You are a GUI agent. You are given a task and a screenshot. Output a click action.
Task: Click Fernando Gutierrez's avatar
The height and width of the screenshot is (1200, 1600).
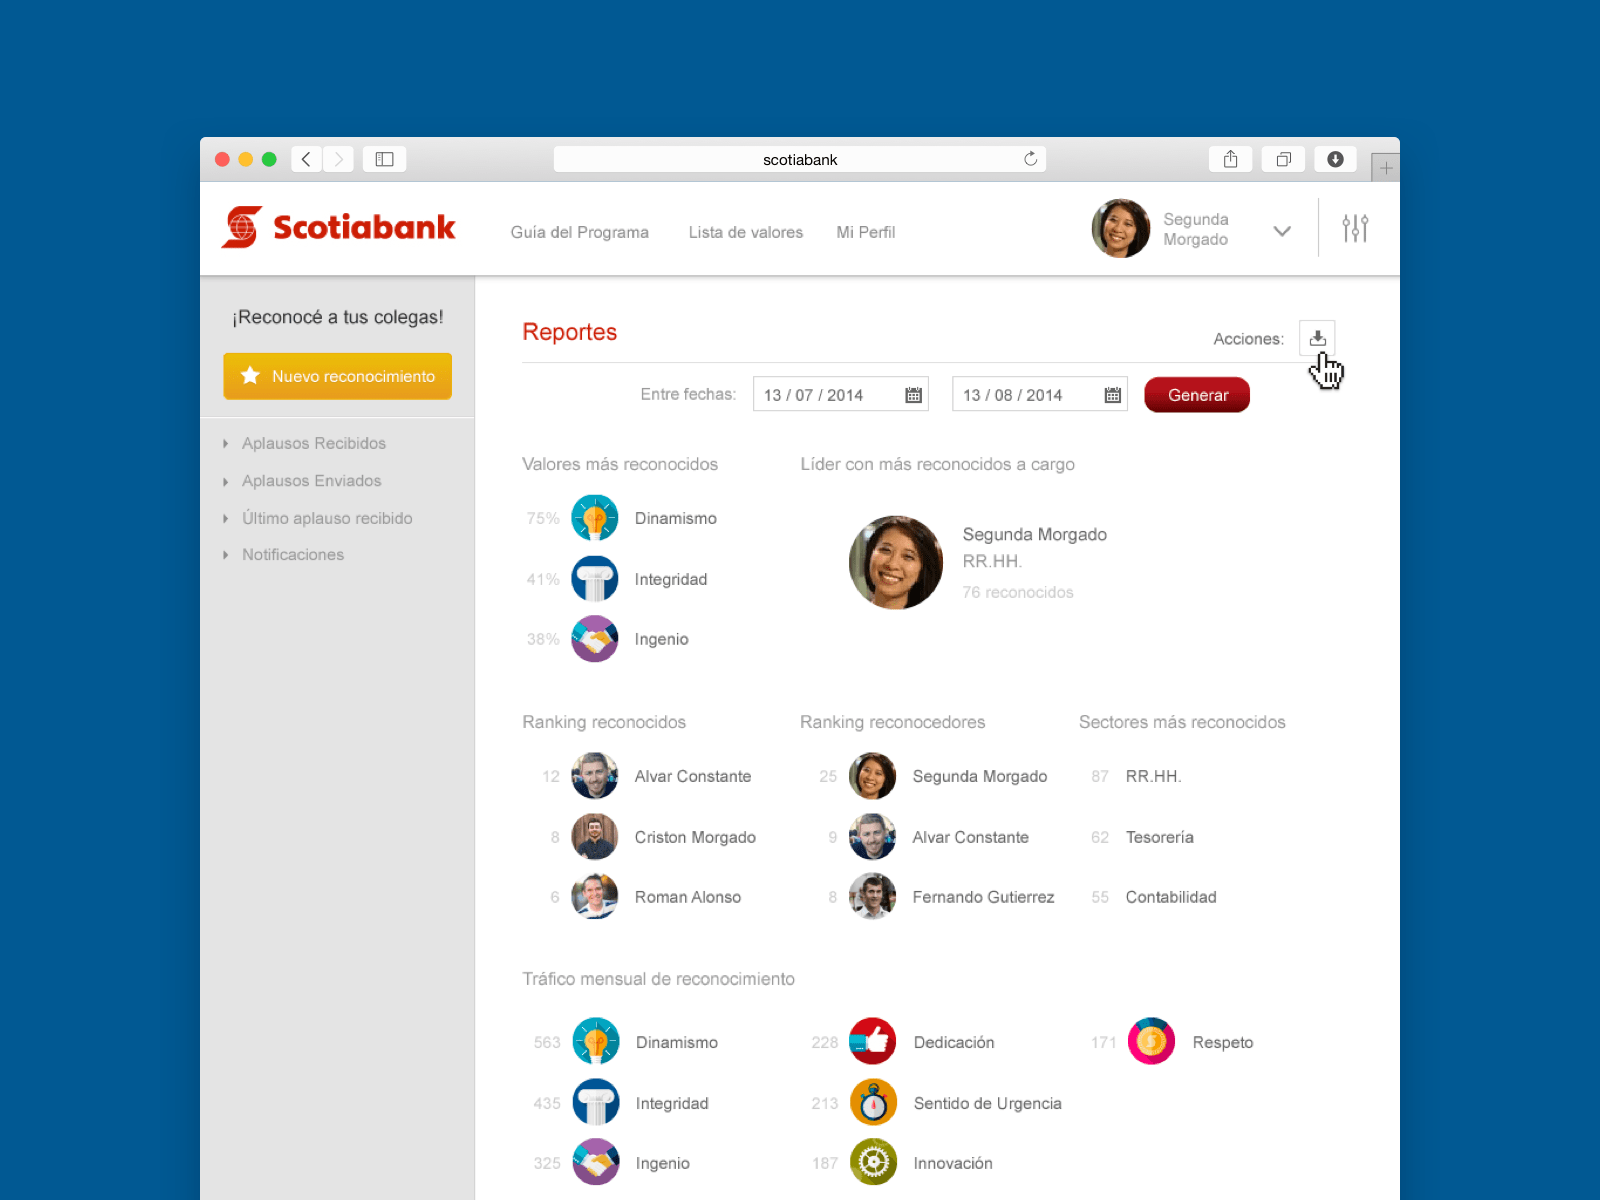(x=873, y=897)
